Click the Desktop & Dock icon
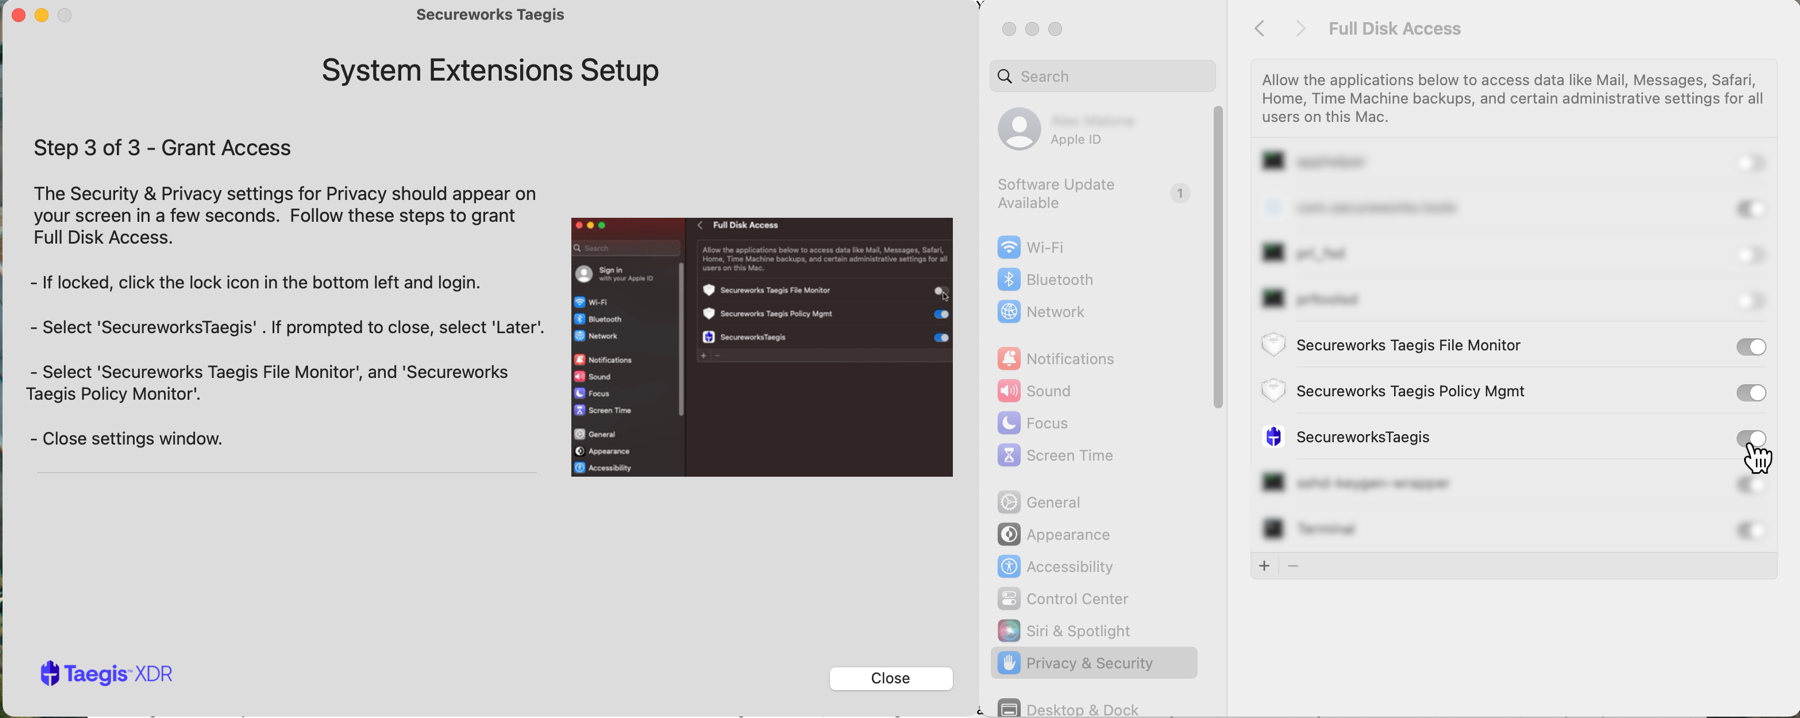Image resolution: width=1800 pixels, height=718 pixels. [1009, 708]
